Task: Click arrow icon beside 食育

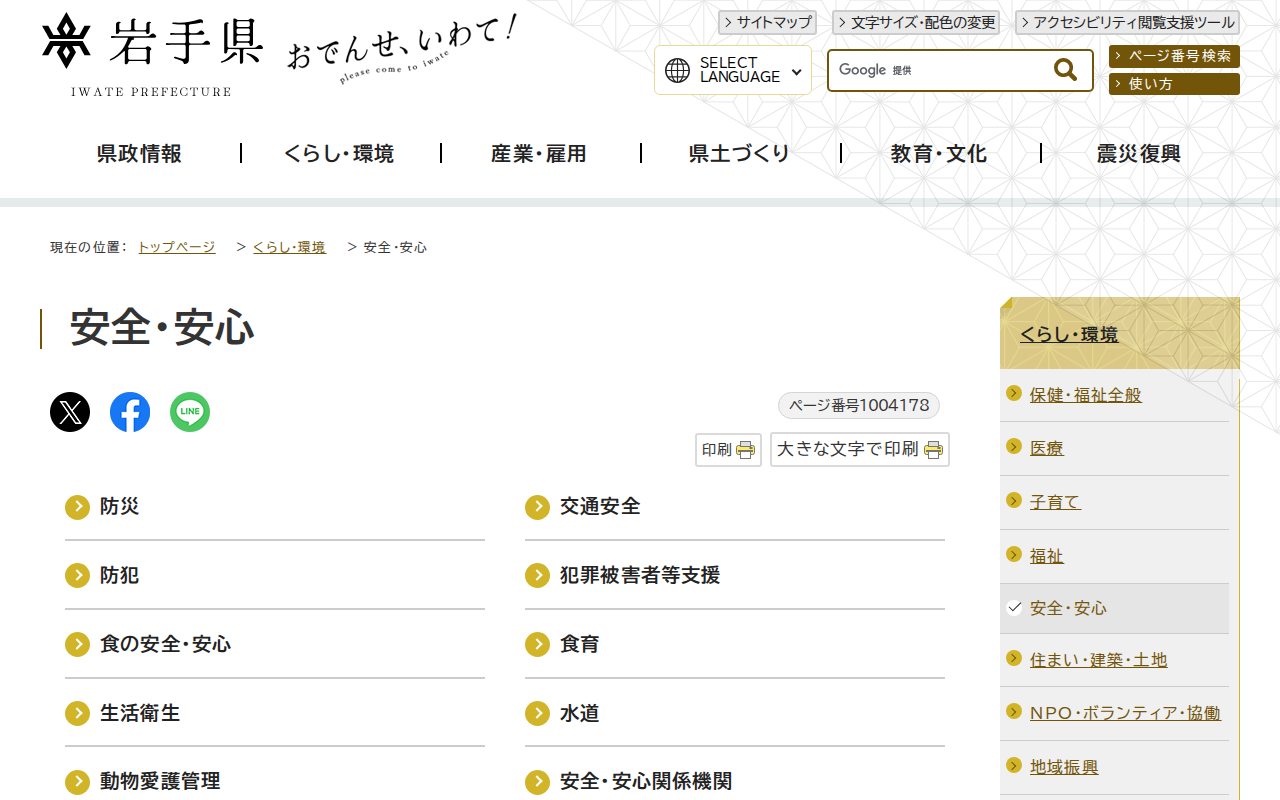Action: point(538,644)
